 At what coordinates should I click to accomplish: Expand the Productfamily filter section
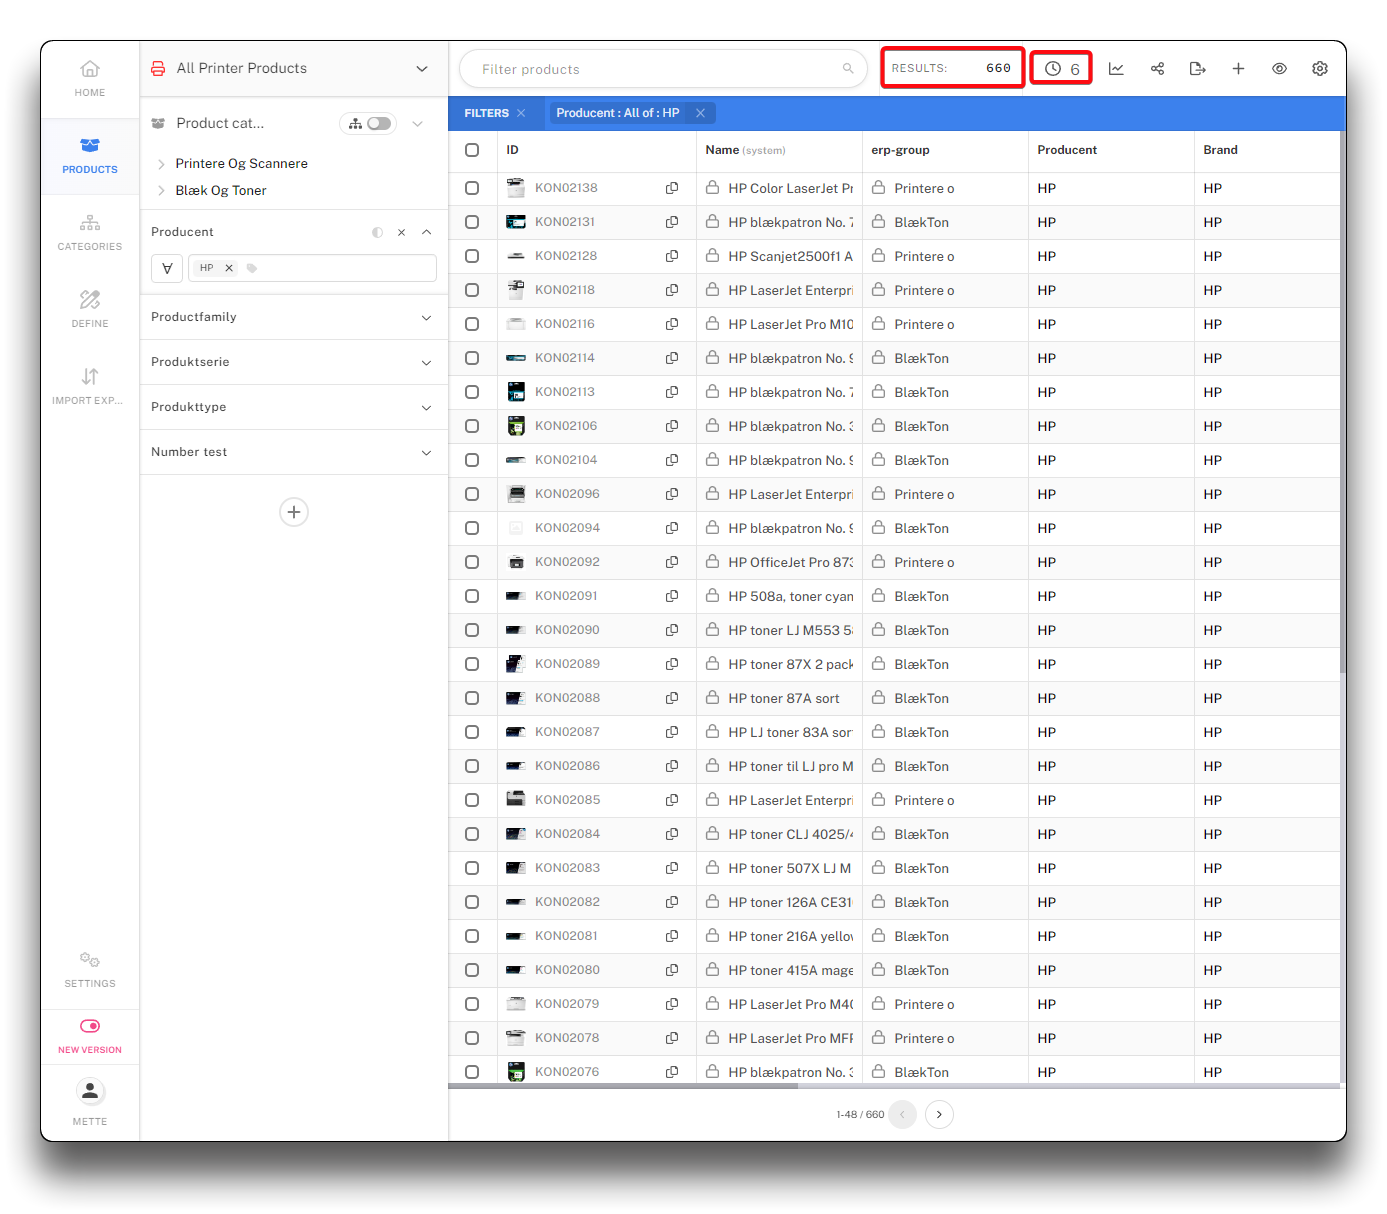pyautogui.click(x=426, y=317)
